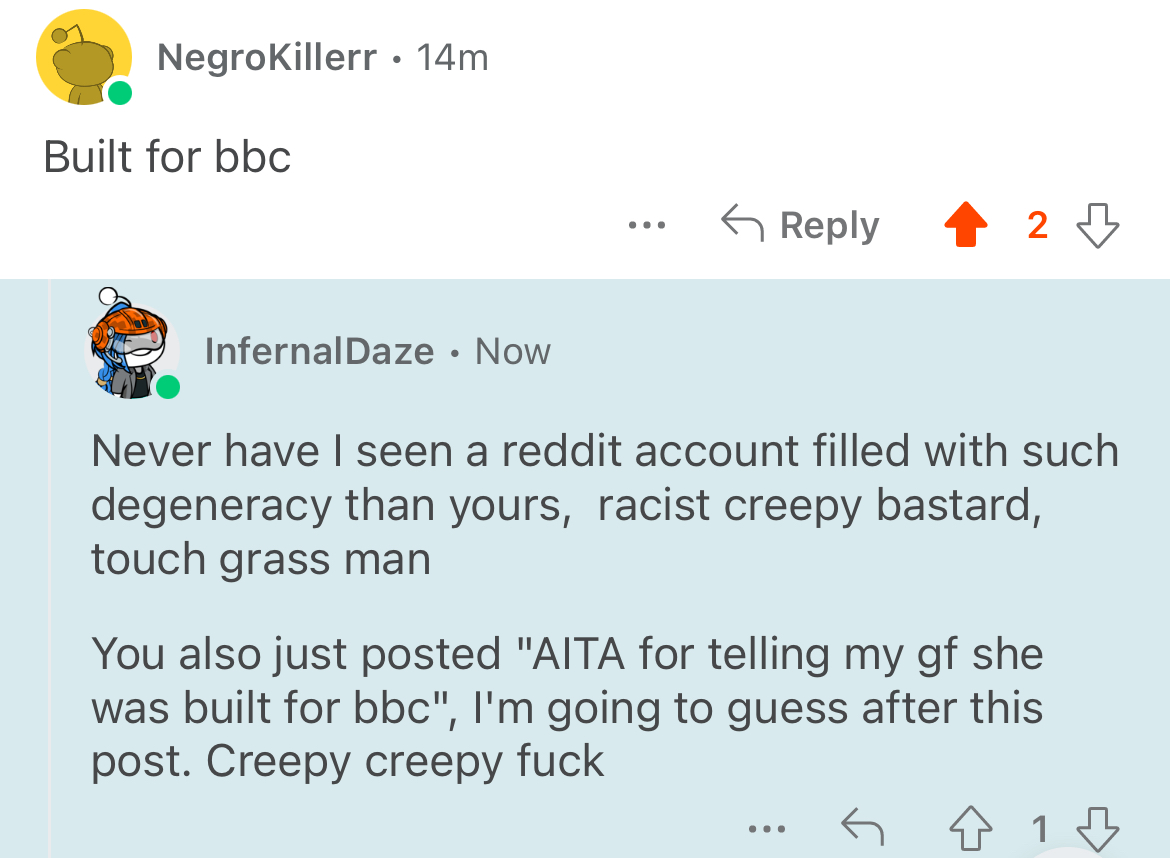
Task: Click the Now timestamp on InfernalDaze's reply
Action: pos(513,351)
